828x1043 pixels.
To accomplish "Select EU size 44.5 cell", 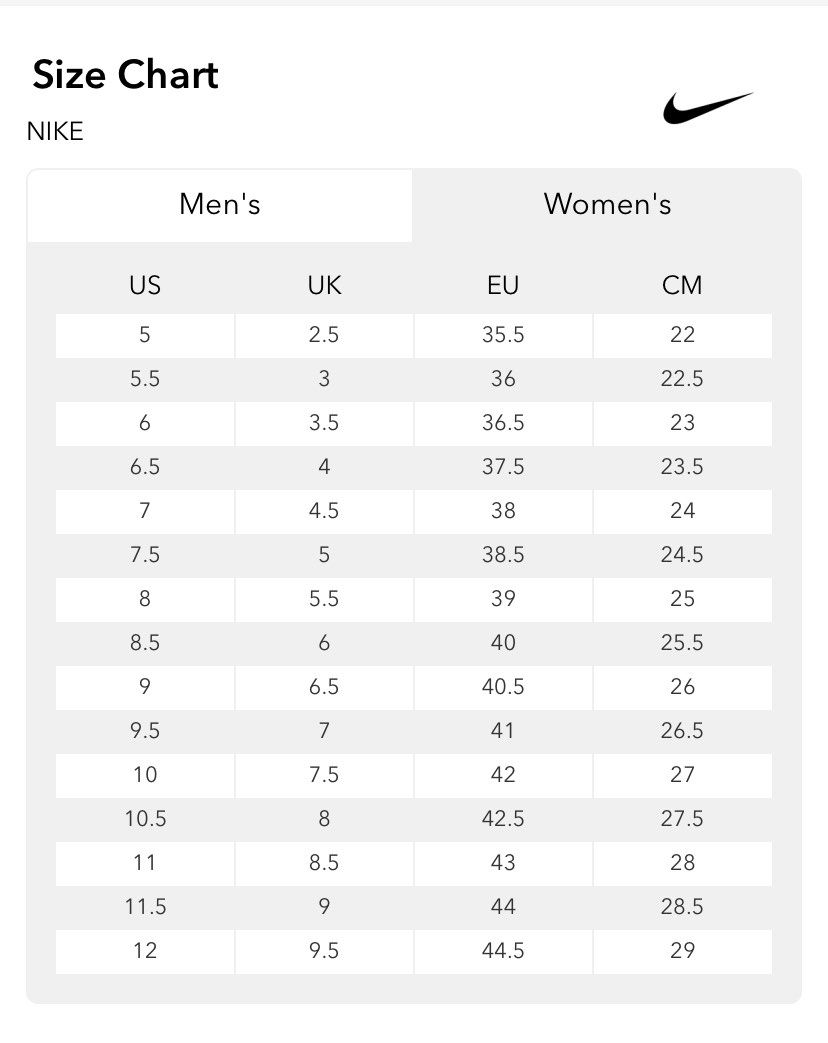I will (x=503, y=952).
